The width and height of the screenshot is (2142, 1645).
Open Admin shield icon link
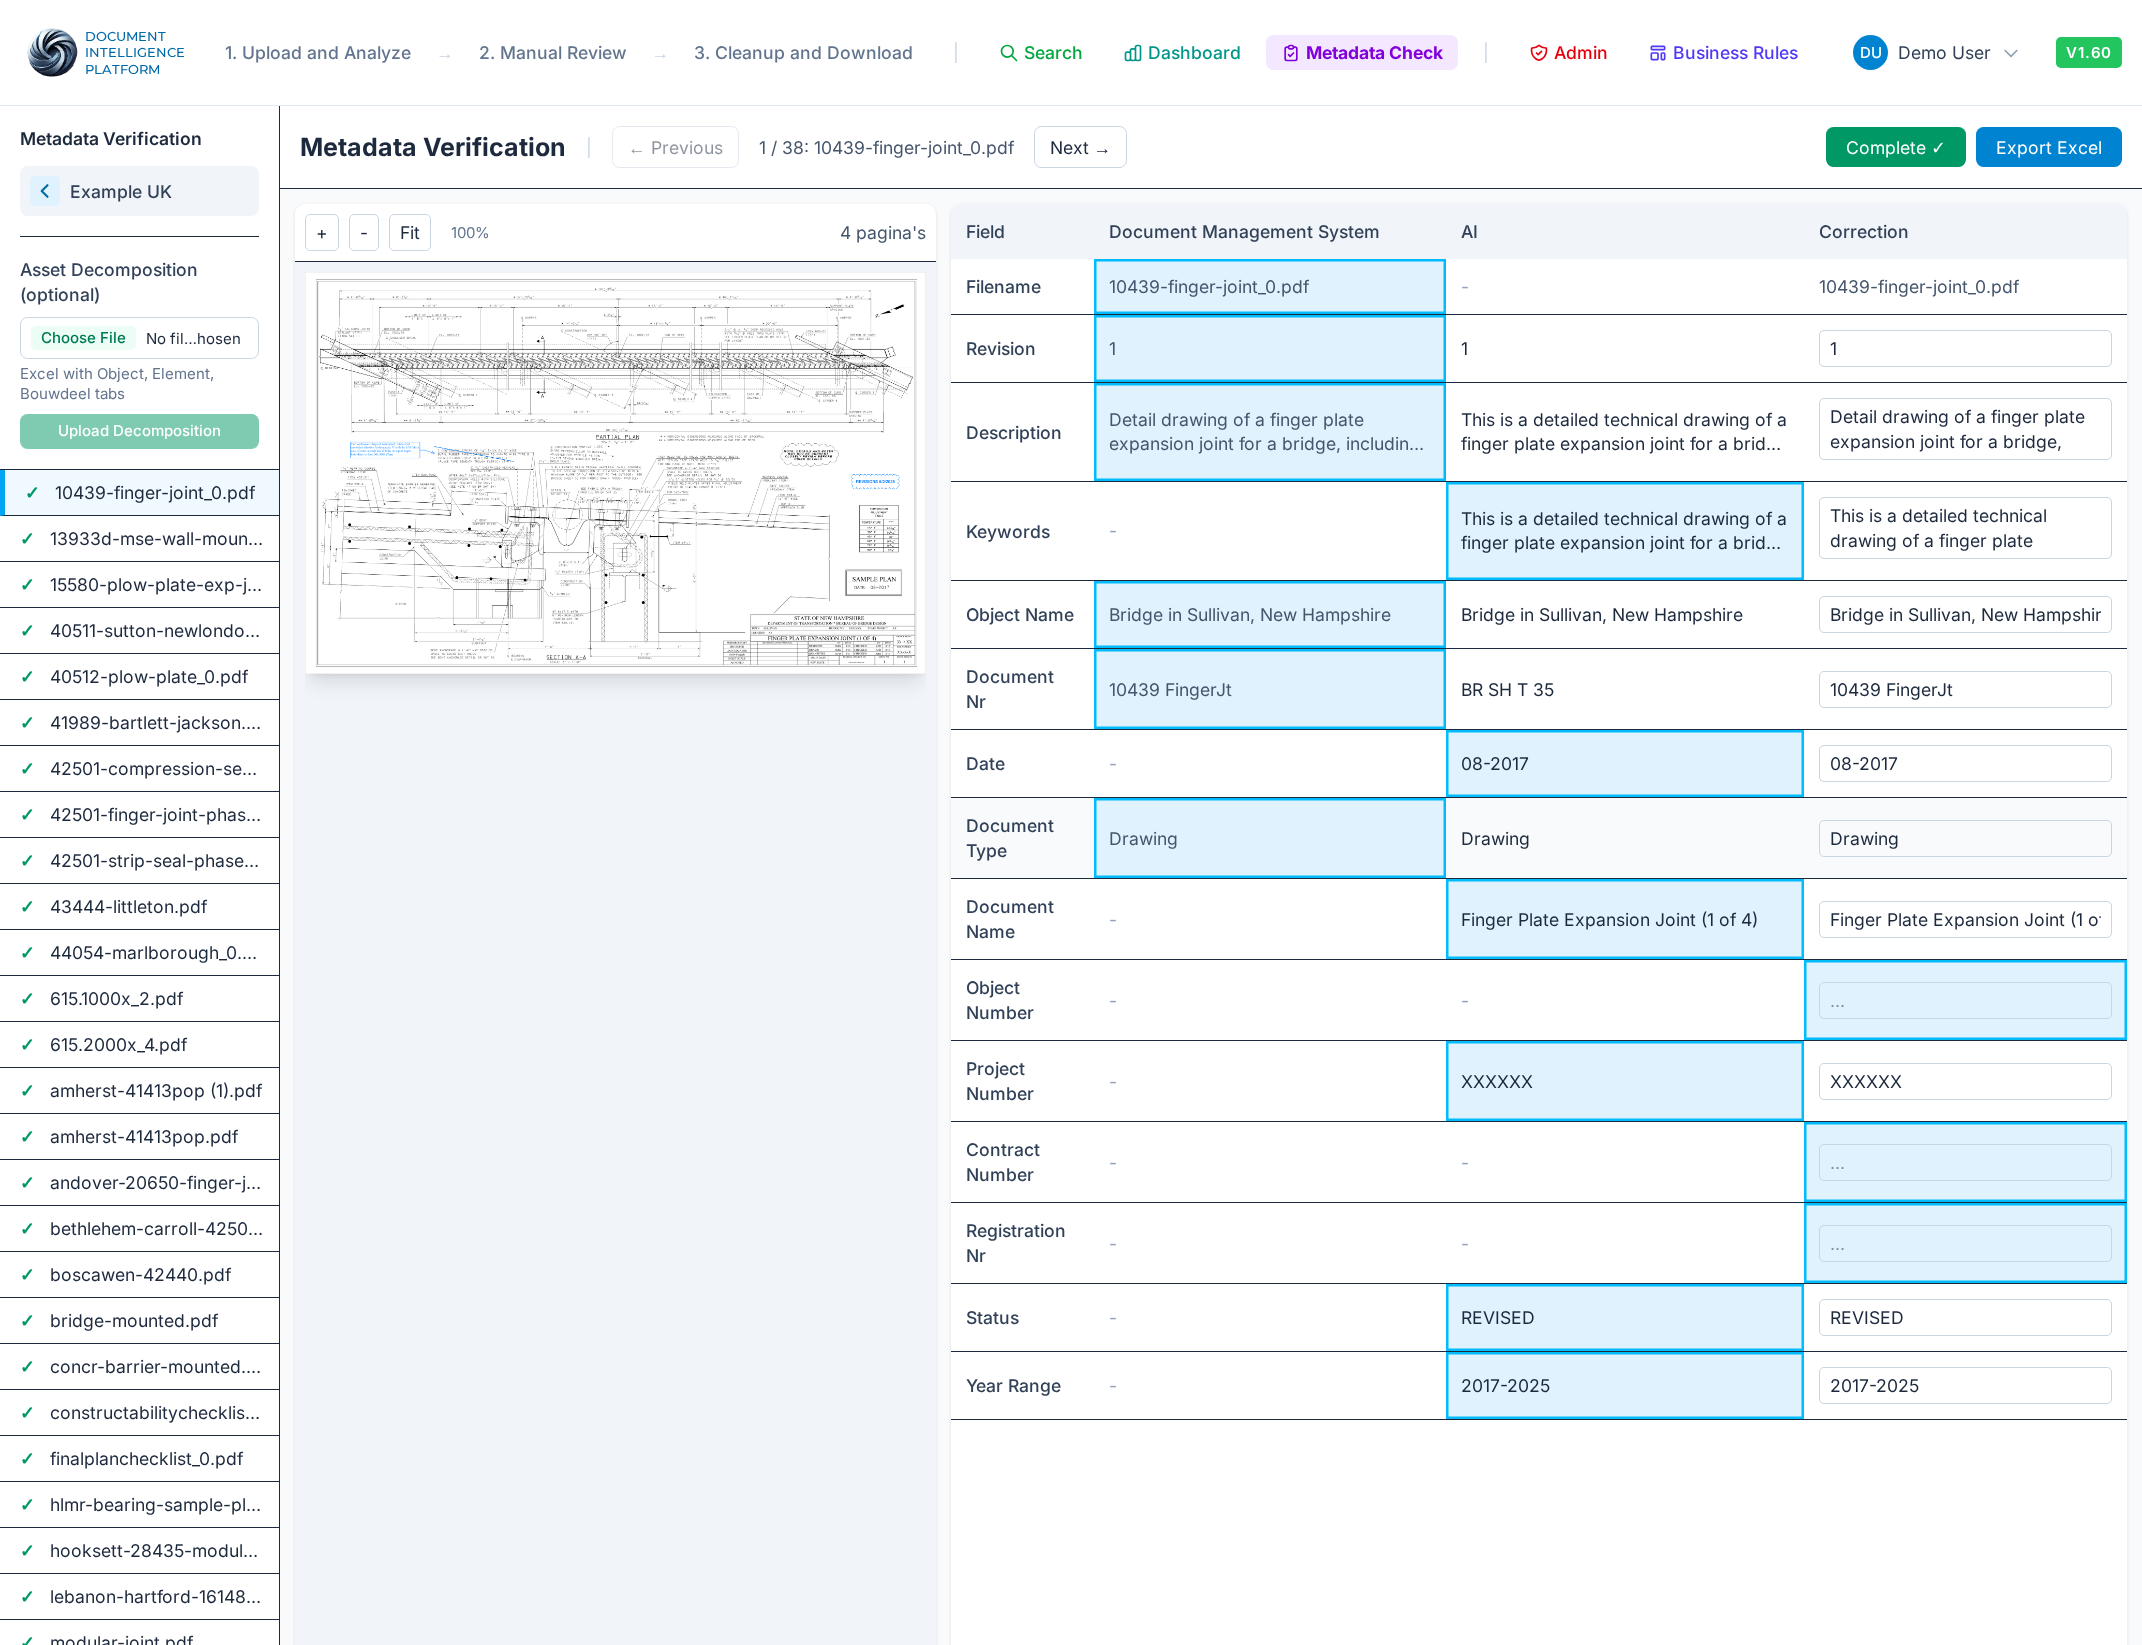1538,53
